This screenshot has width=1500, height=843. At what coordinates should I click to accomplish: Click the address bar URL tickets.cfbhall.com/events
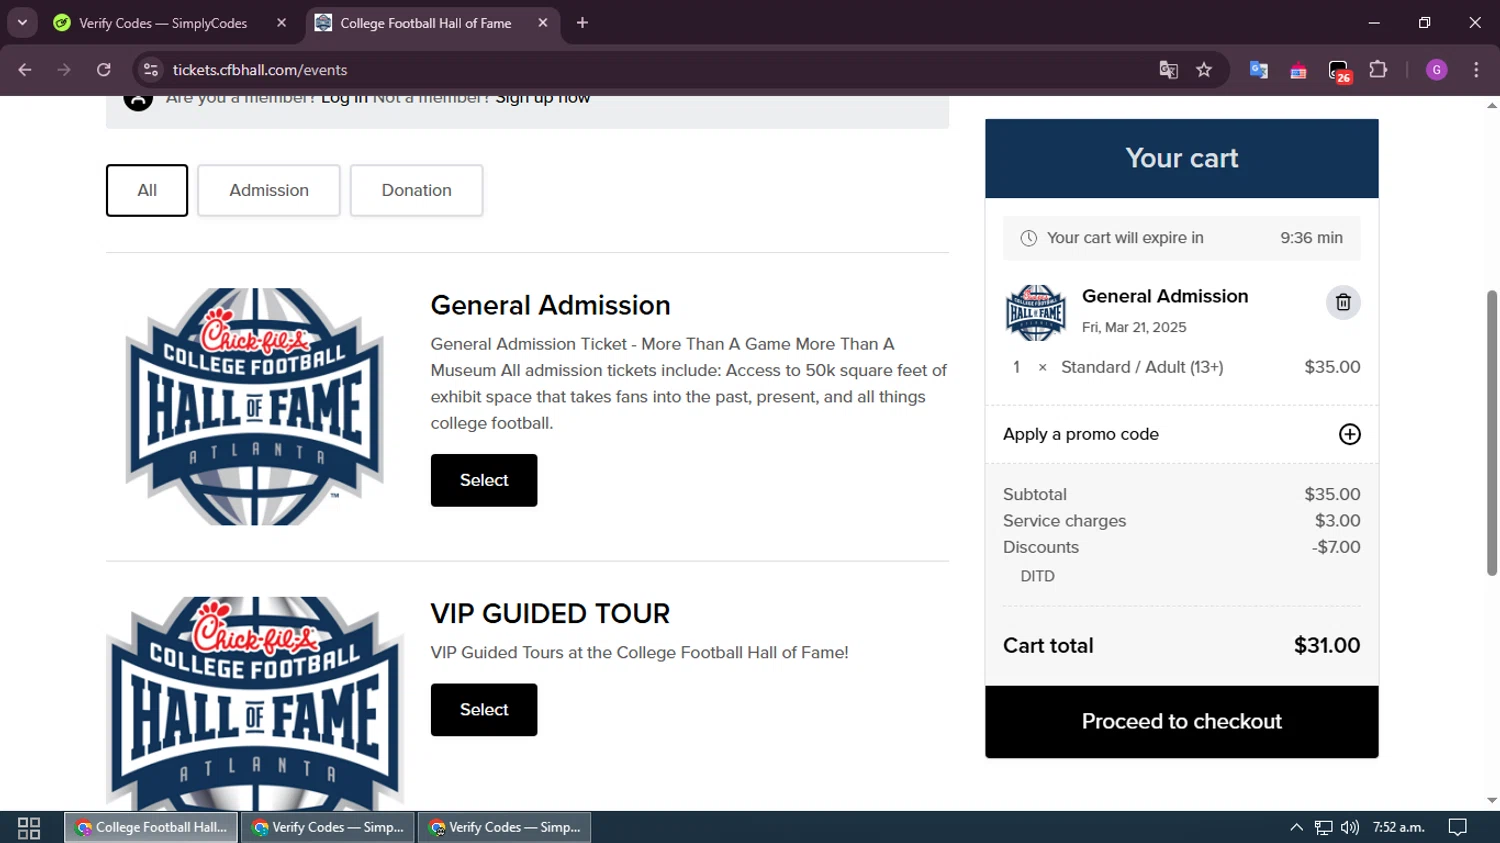tap(260, 70)
